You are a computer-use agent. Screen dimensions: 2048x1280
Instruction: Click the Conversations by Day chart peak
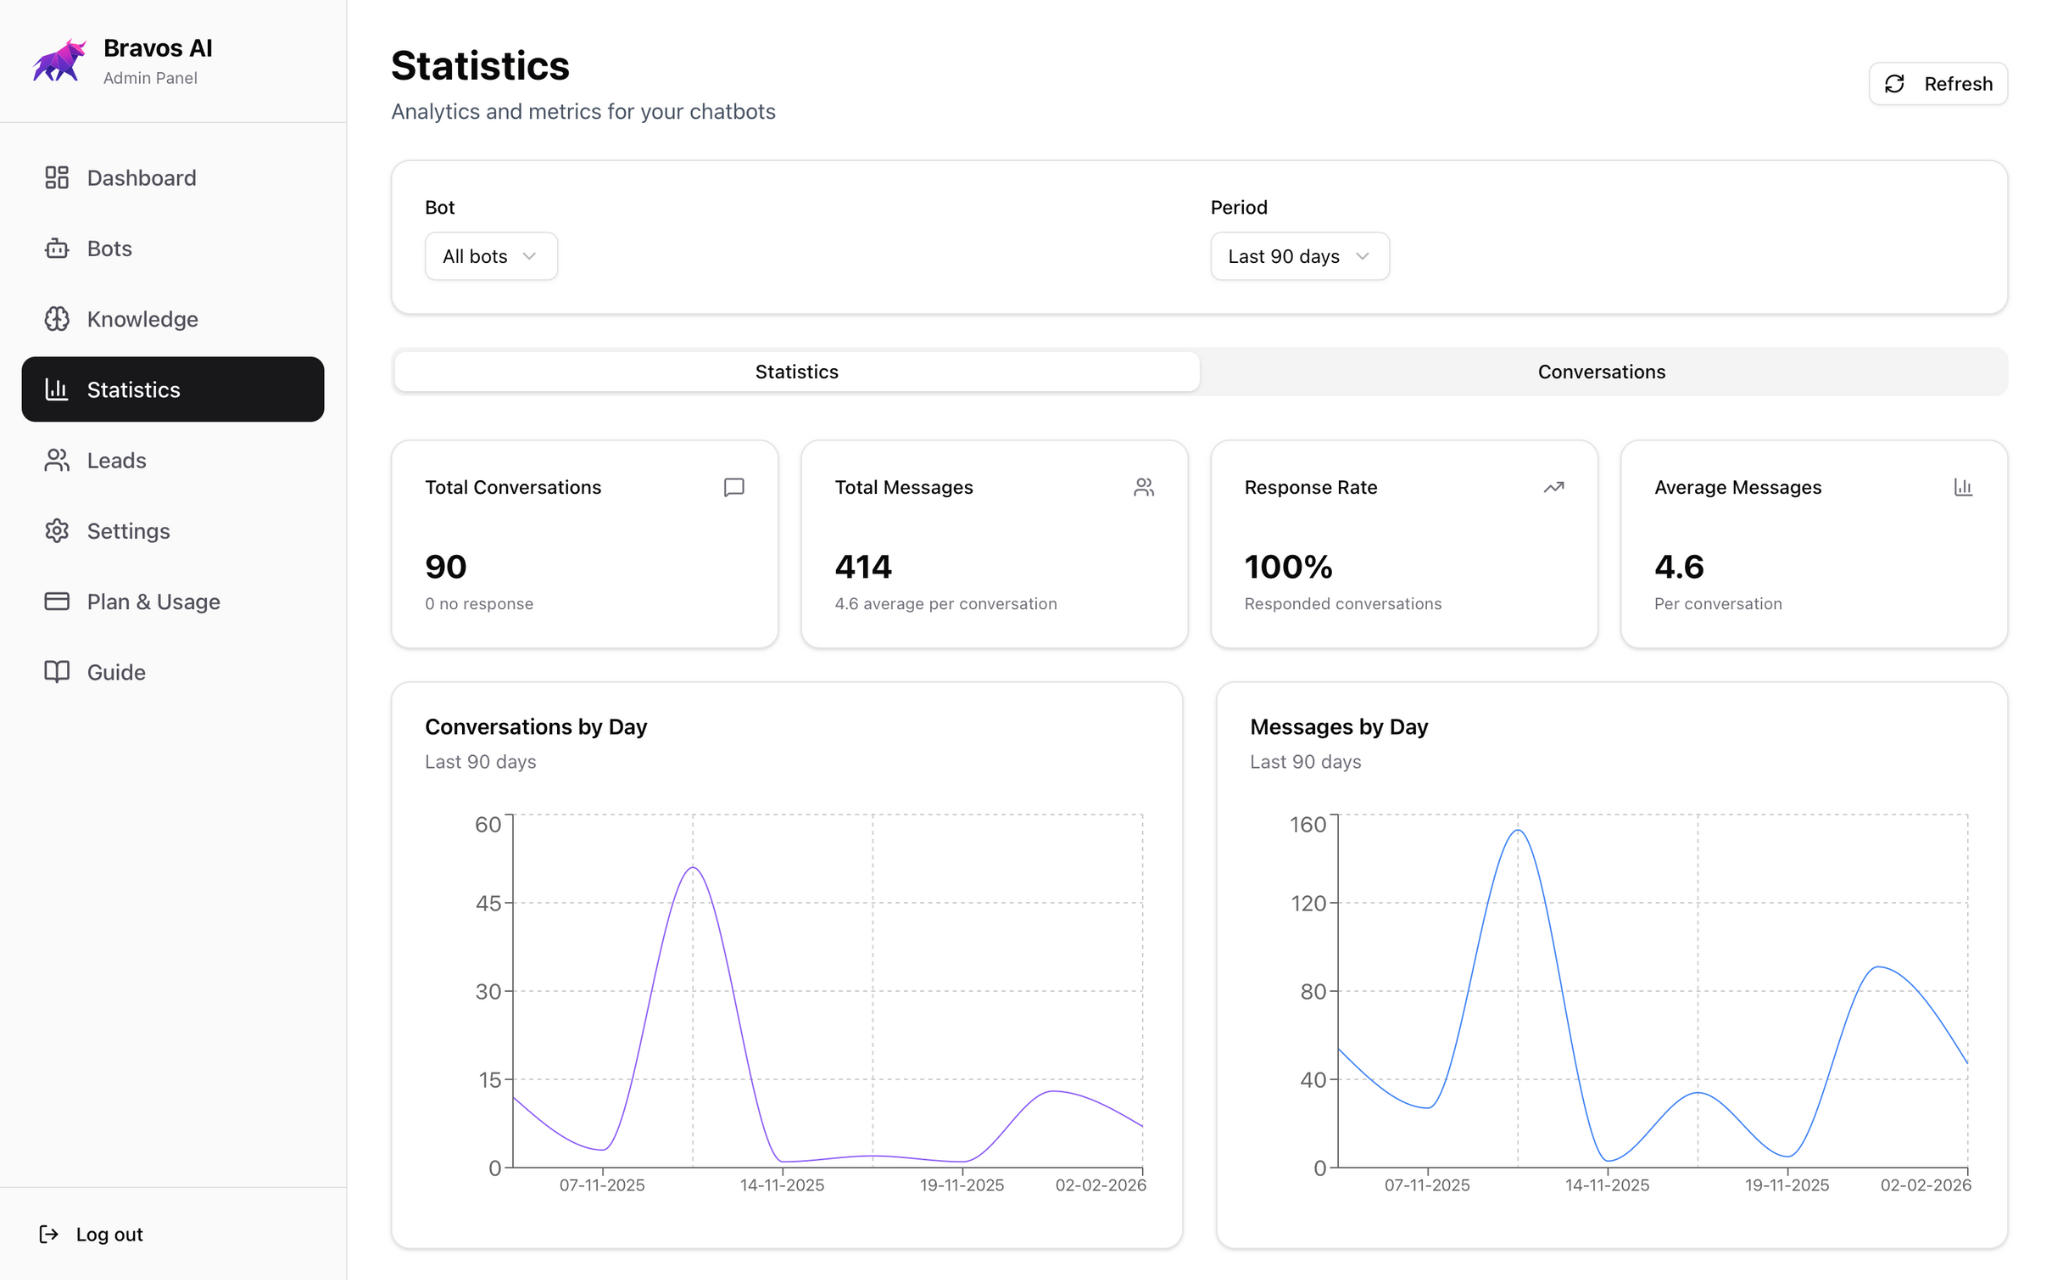pos(693,868)
